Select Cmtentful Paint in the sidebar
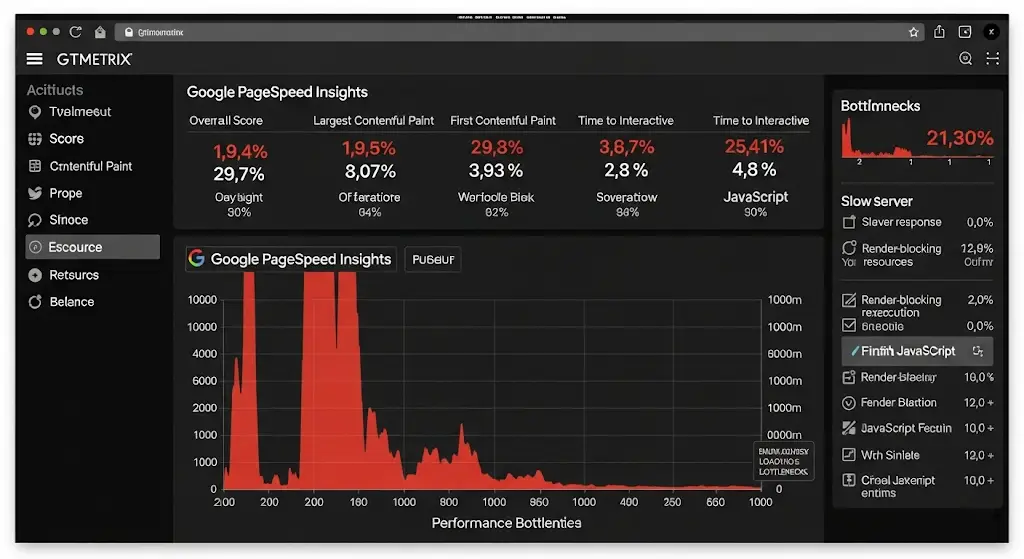Image resolution: width=1024 pixels, height=559 pixels. pyautogui.click(x=92, y=167)
